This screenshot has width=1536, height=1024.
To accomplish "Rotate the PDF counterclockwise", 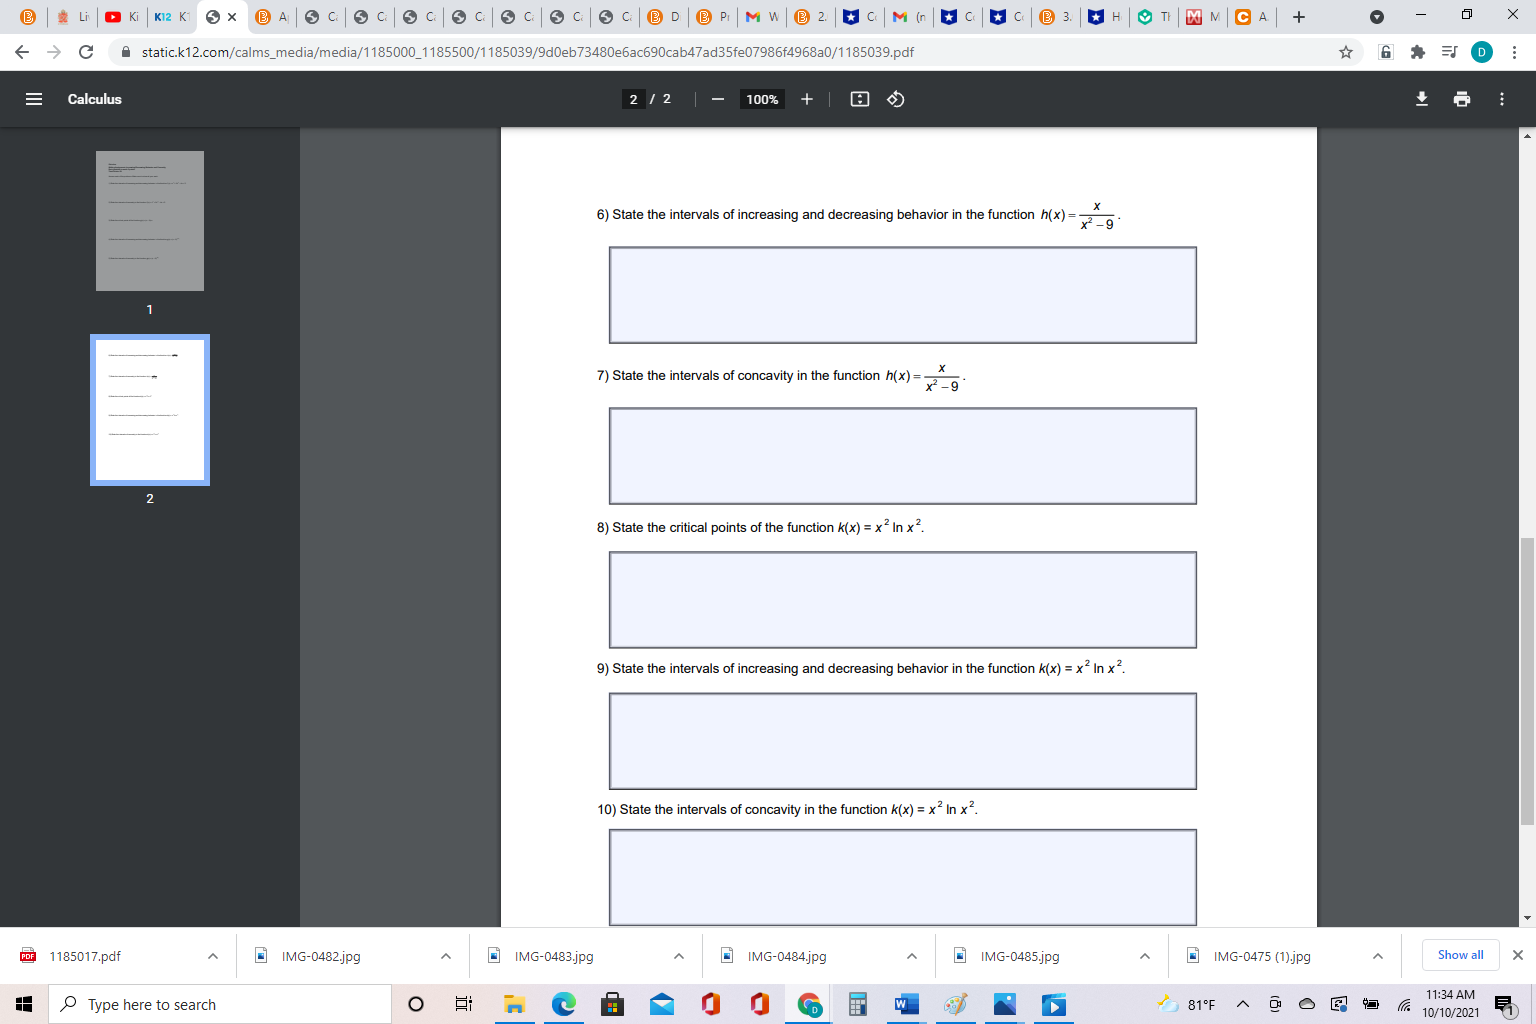I will click(896, 99).
